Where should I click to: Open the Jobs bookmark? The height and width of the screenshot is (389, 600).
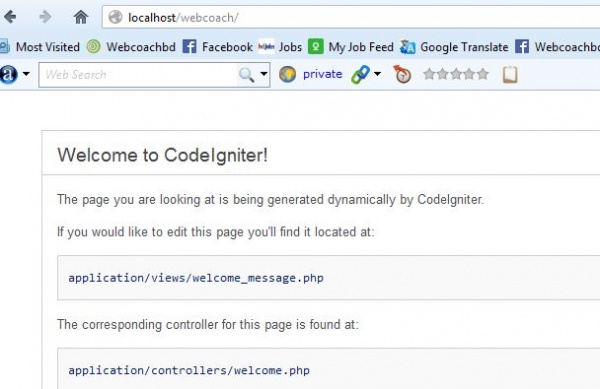(x=280, y=47)
